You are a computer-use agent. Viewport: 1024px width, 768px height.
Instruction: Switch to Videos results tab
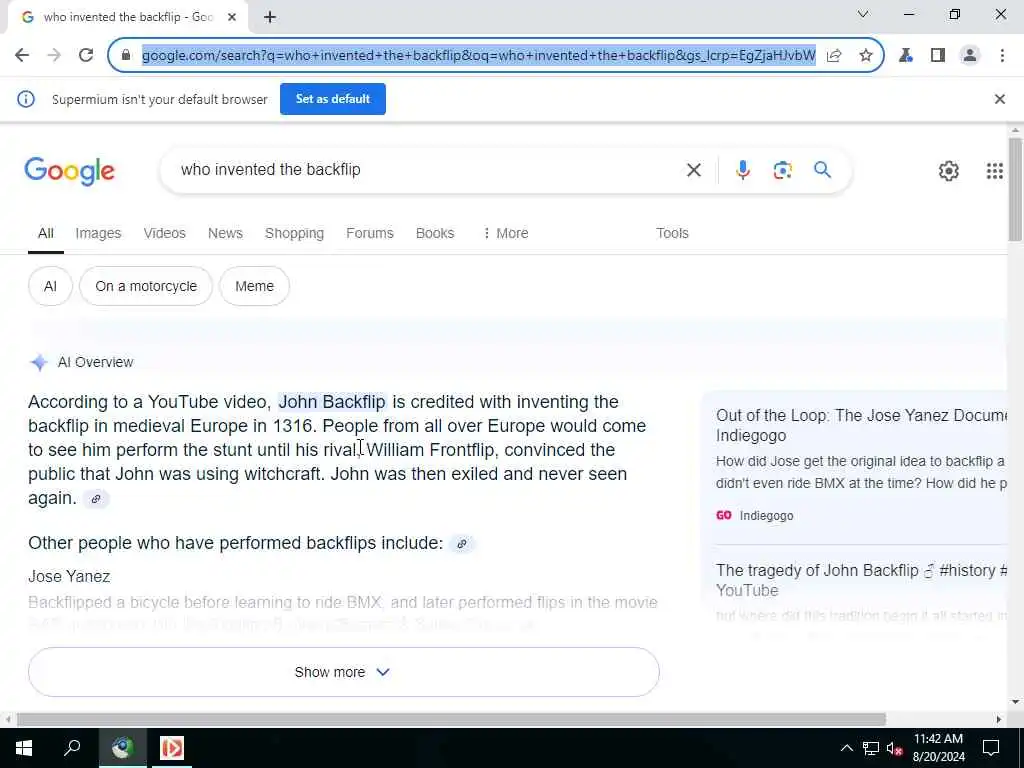pos(165,233)
